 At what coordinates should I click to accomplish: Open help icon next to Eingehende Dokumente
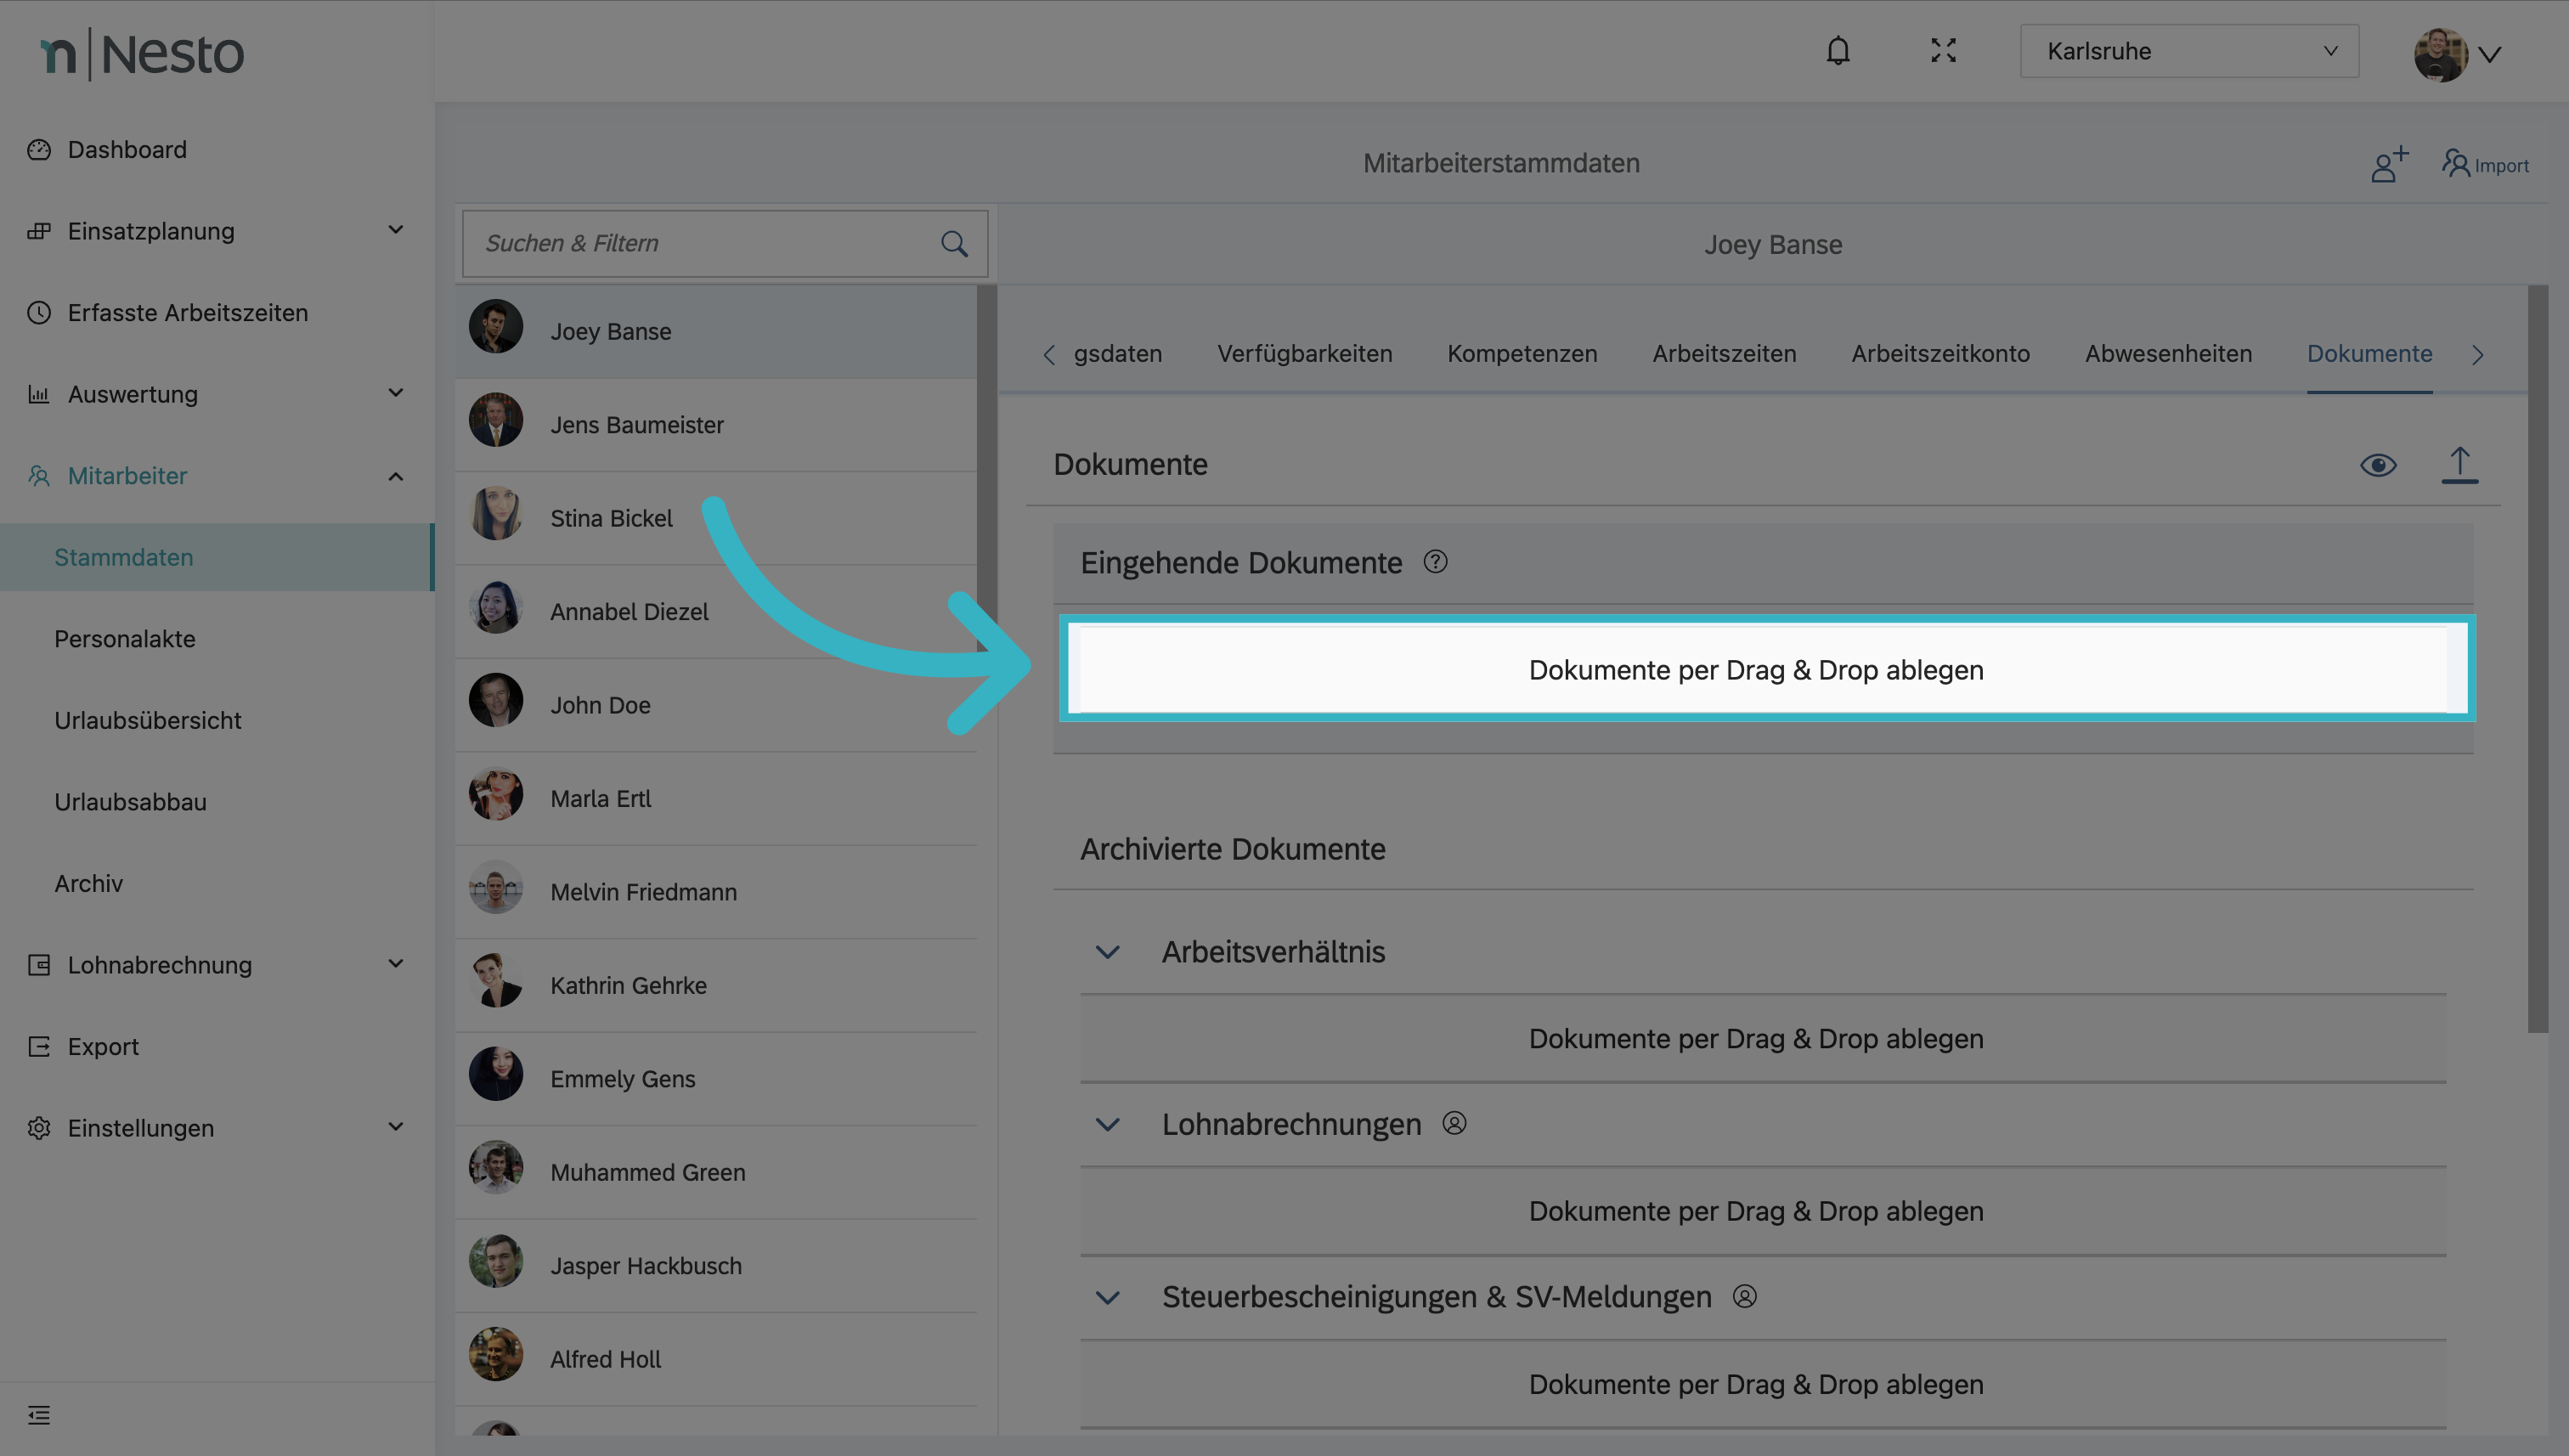click(x=1435, y=562)
